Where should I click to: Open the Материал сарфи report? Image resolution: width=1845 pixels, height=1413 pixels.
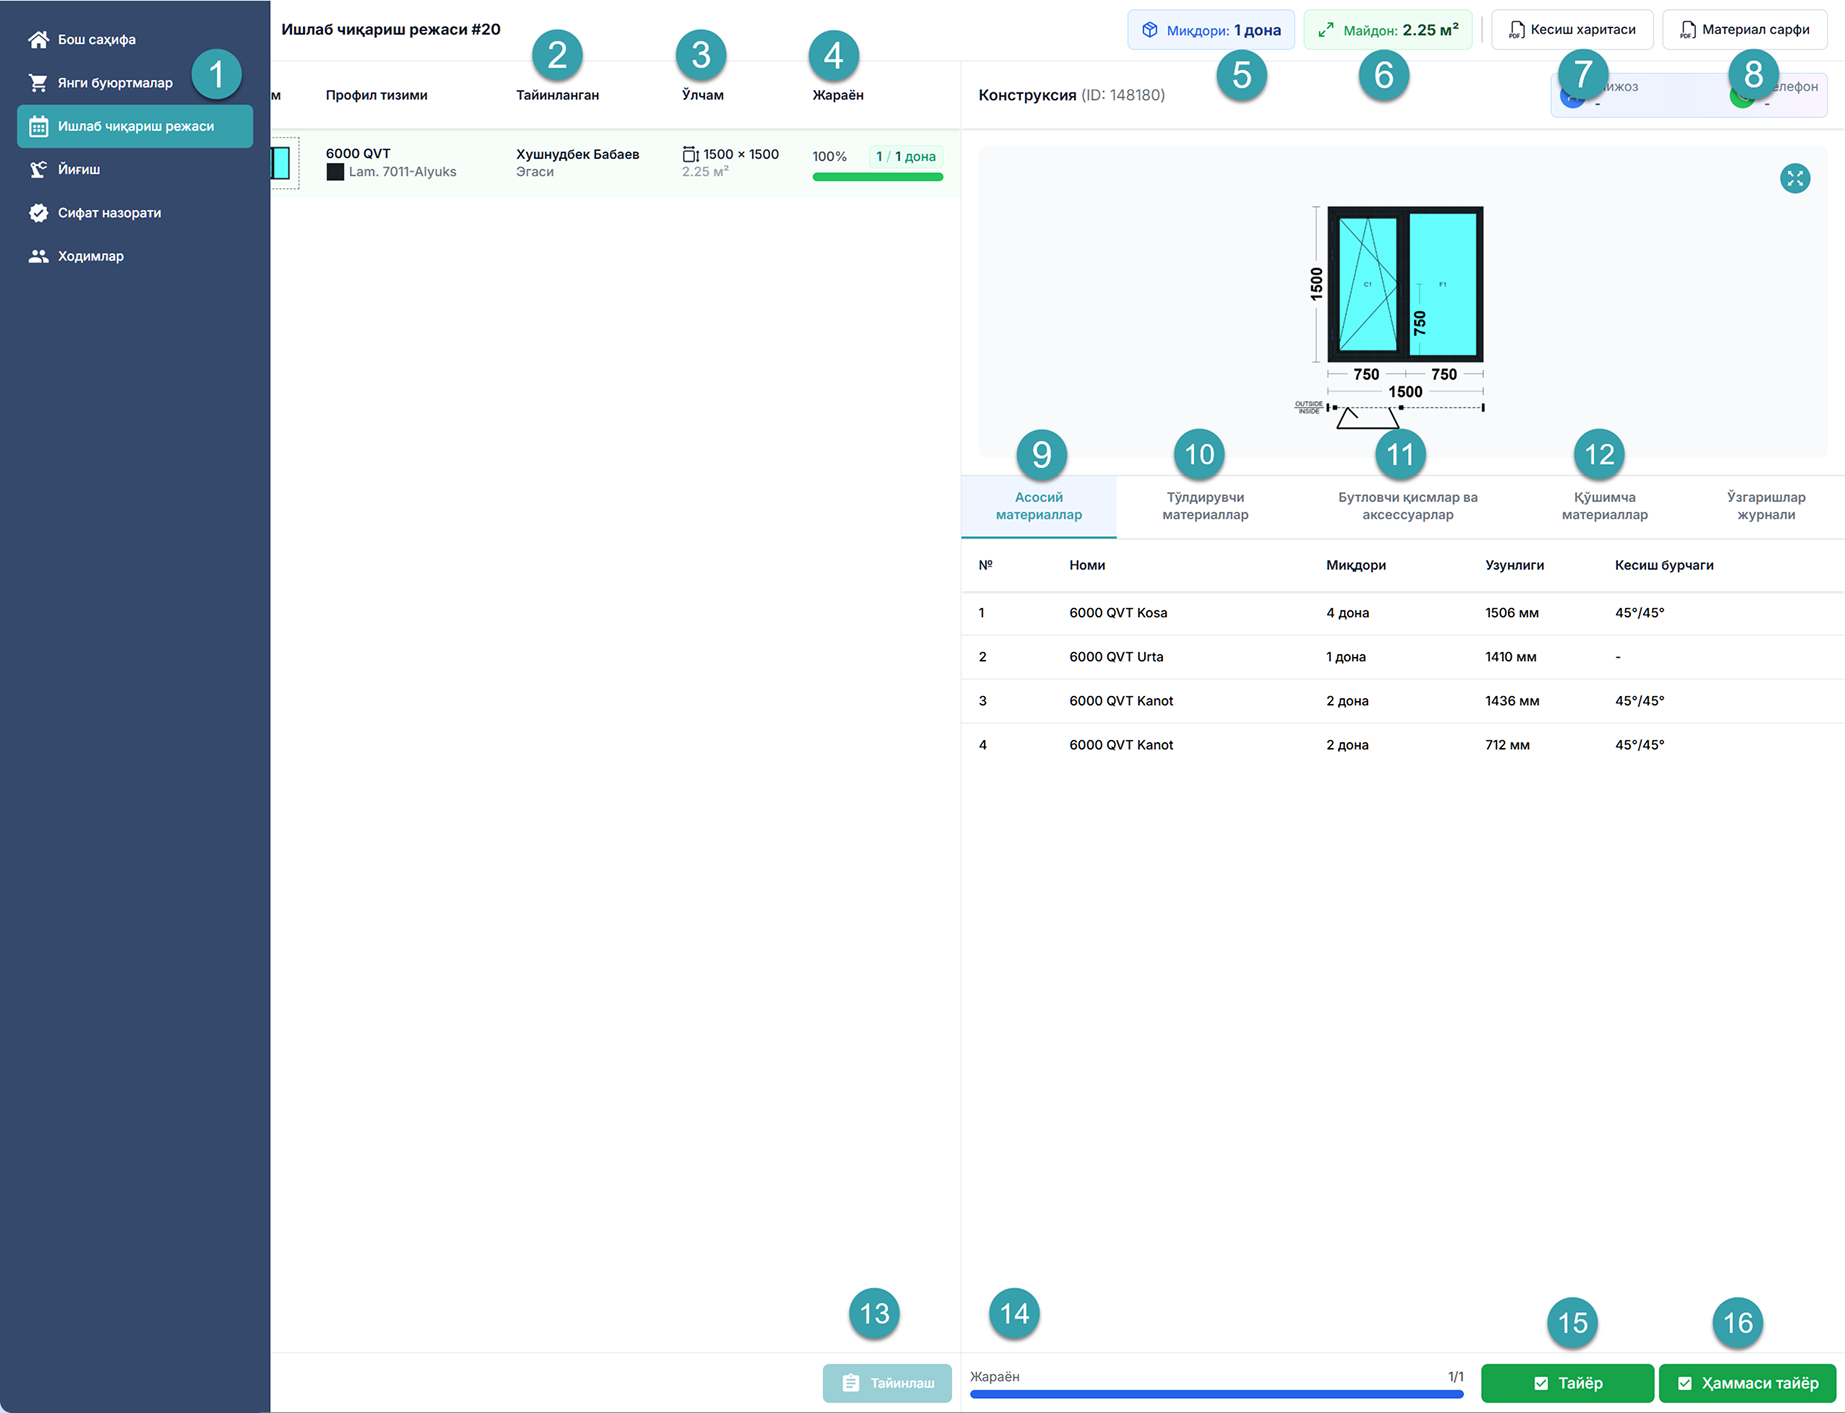pyautogui.click(x=1744, y=30)
